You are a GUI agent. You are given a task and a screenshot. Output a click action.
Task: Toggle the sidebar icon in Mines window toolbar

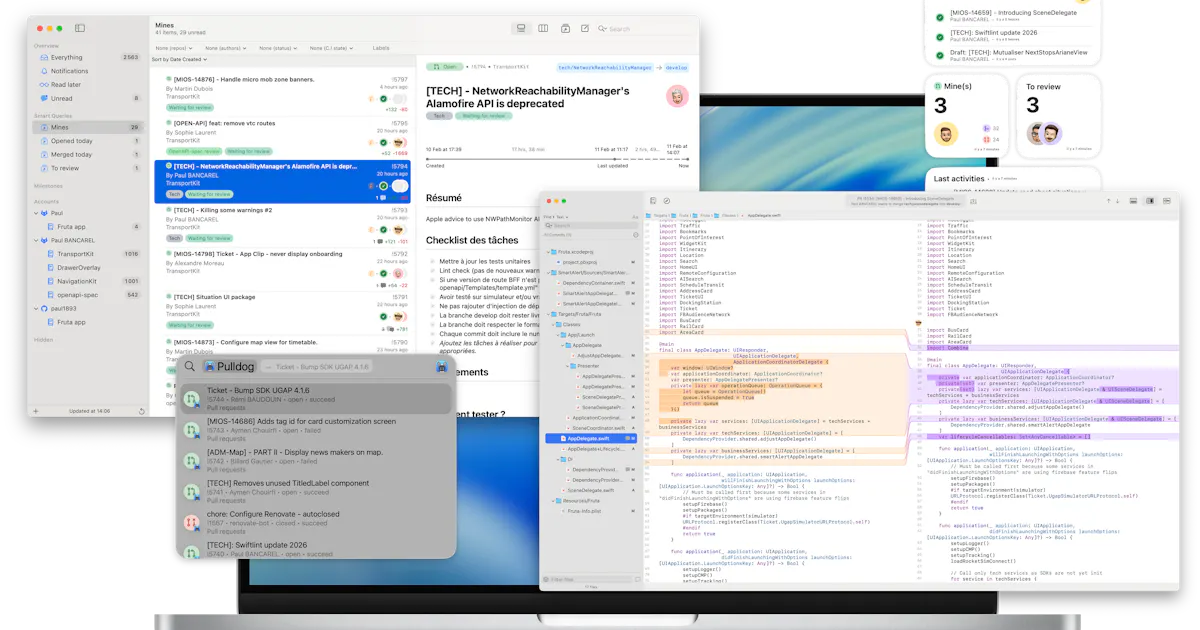pyautogui.click(x=80, y=28)
